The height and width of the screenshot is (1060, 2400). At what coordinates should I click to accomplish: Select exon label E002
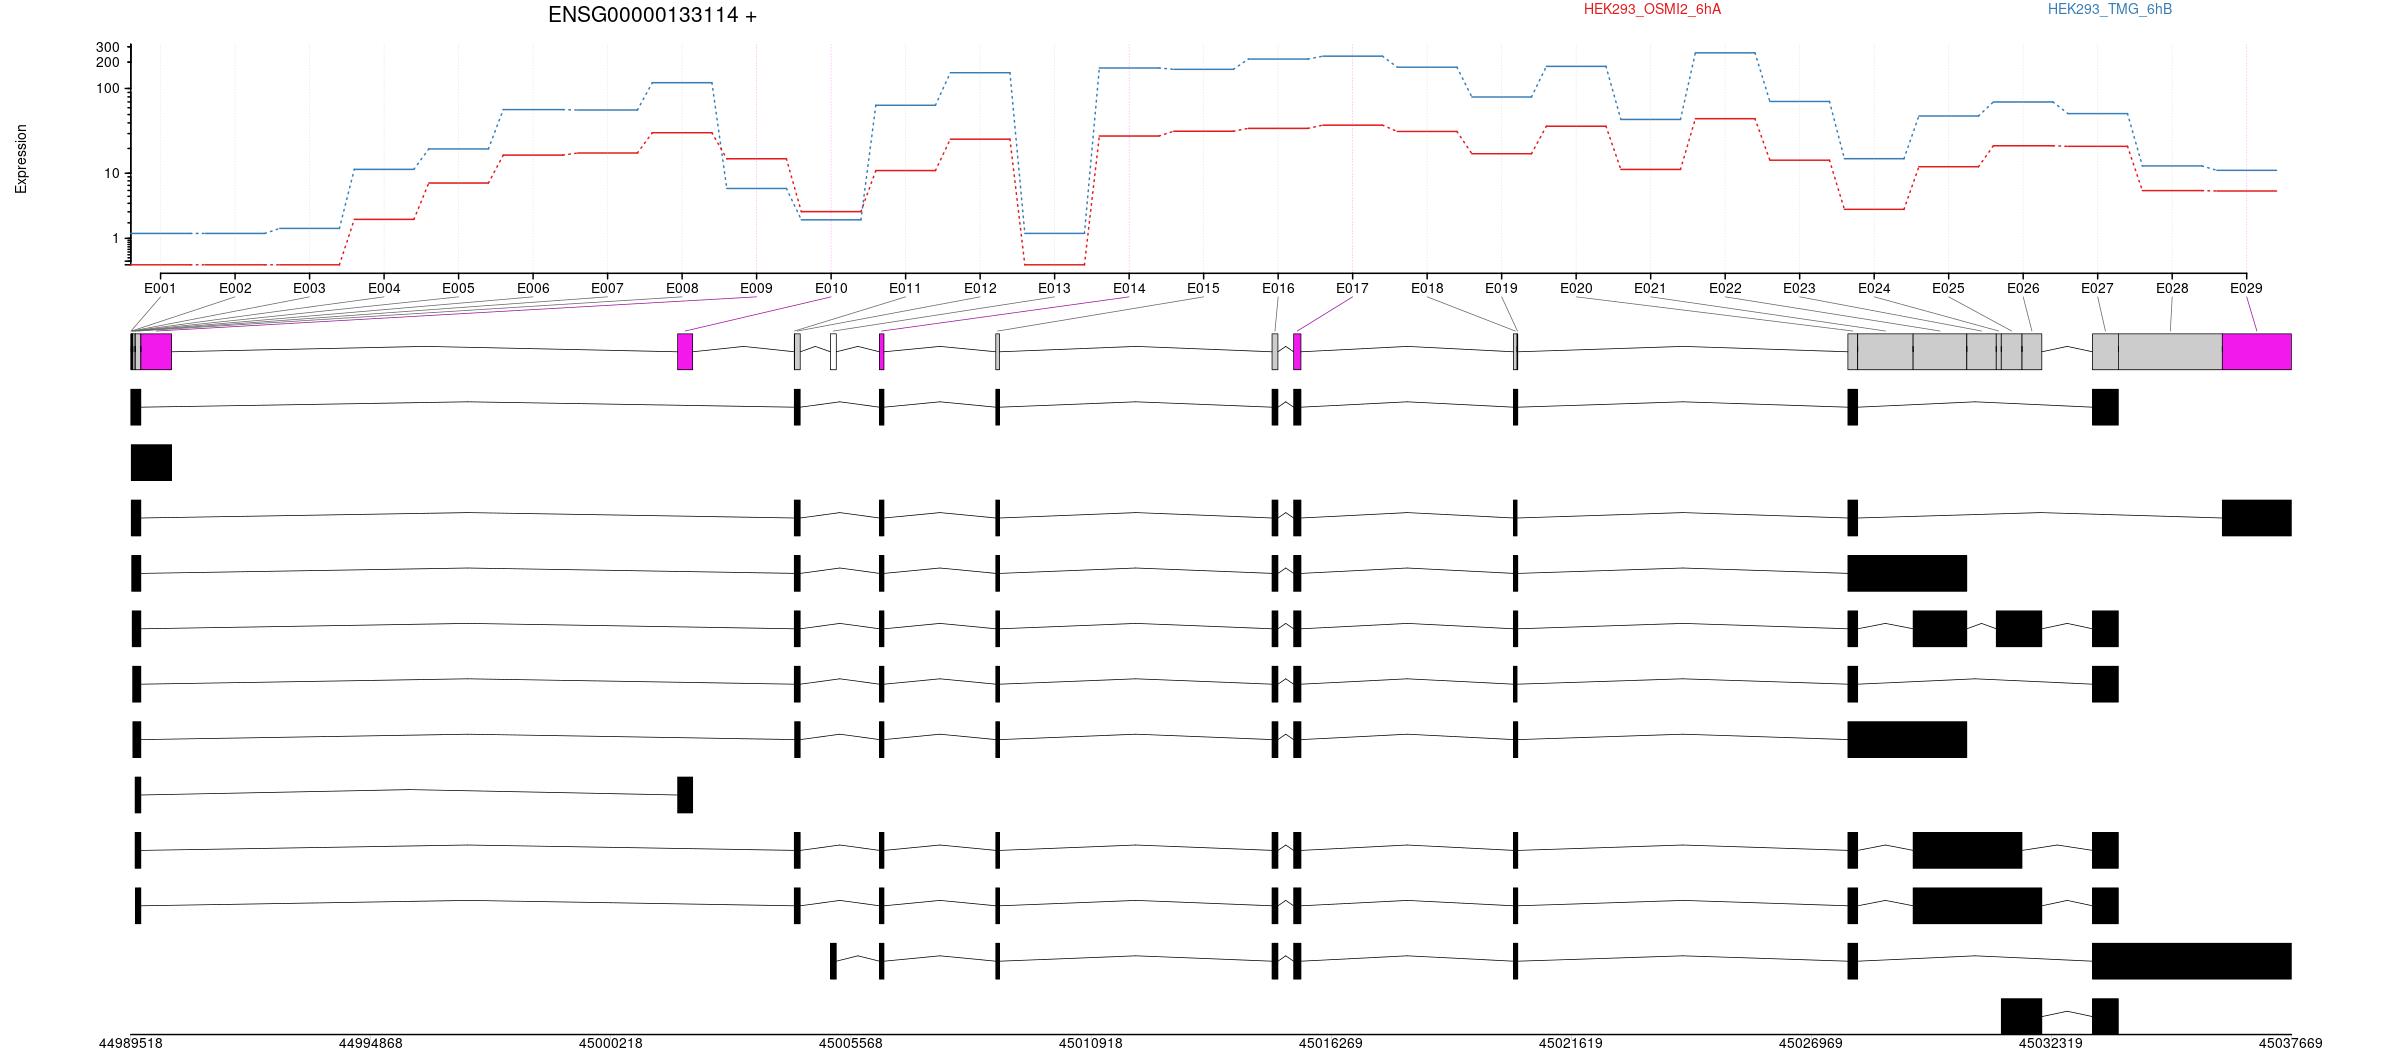(235, 288)
